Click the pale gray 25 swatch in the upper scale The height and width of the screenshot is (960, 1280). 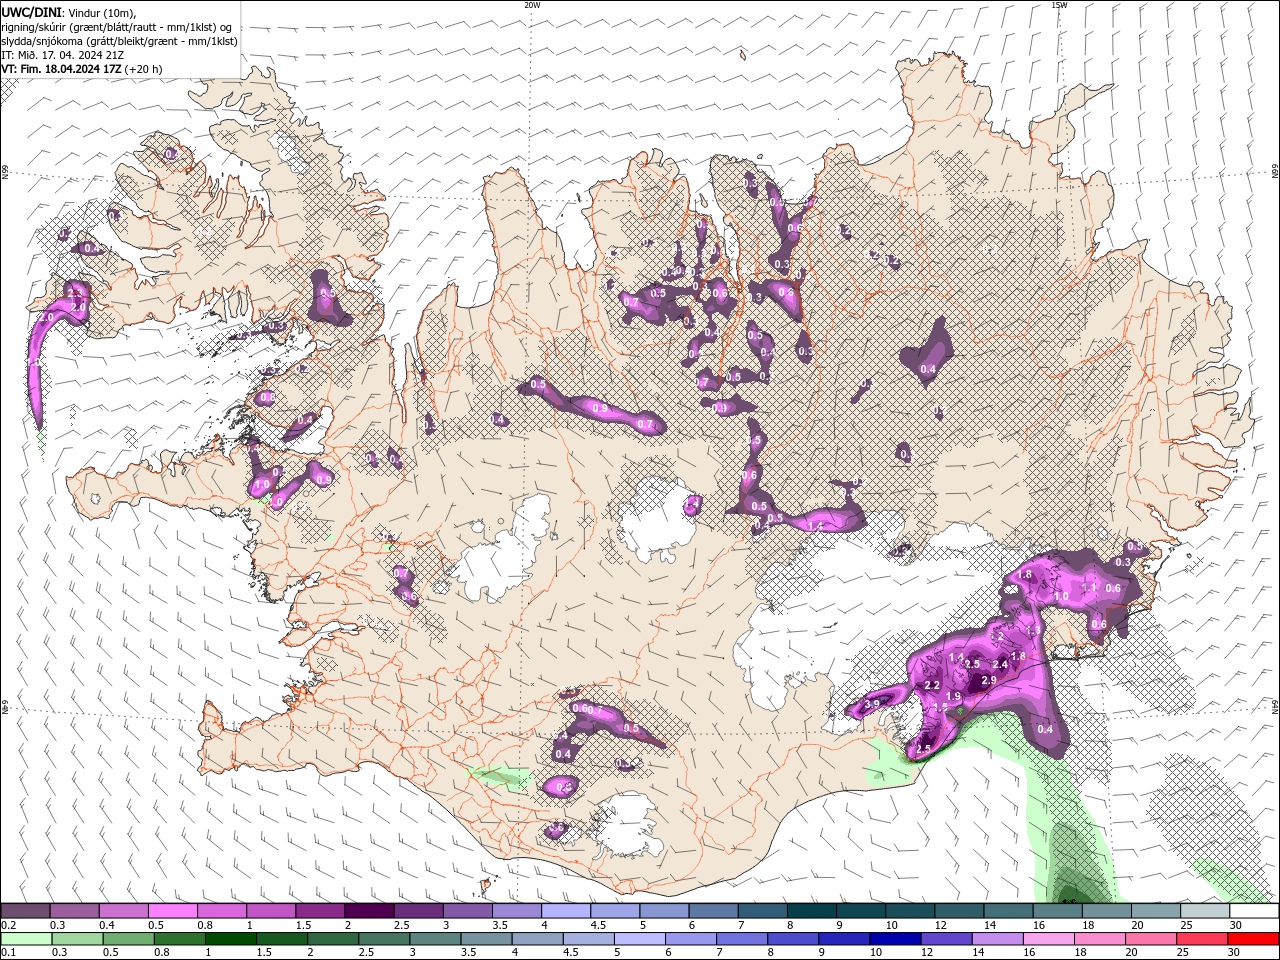tap(1205, 911)
